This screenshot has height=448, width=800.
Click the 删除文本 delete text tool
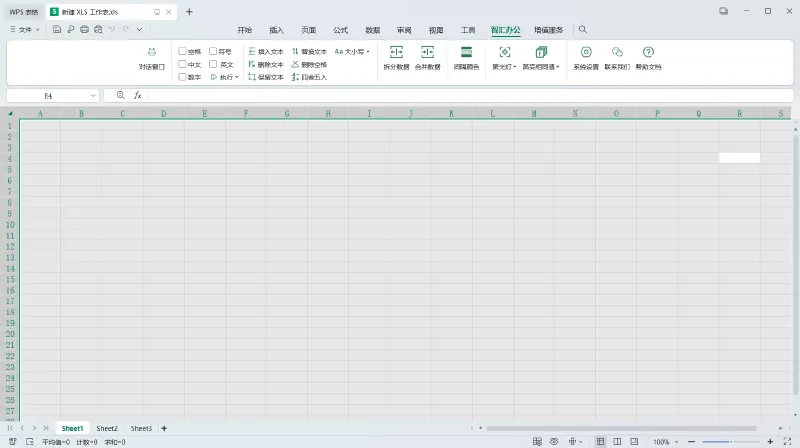(x=265, y=65)
